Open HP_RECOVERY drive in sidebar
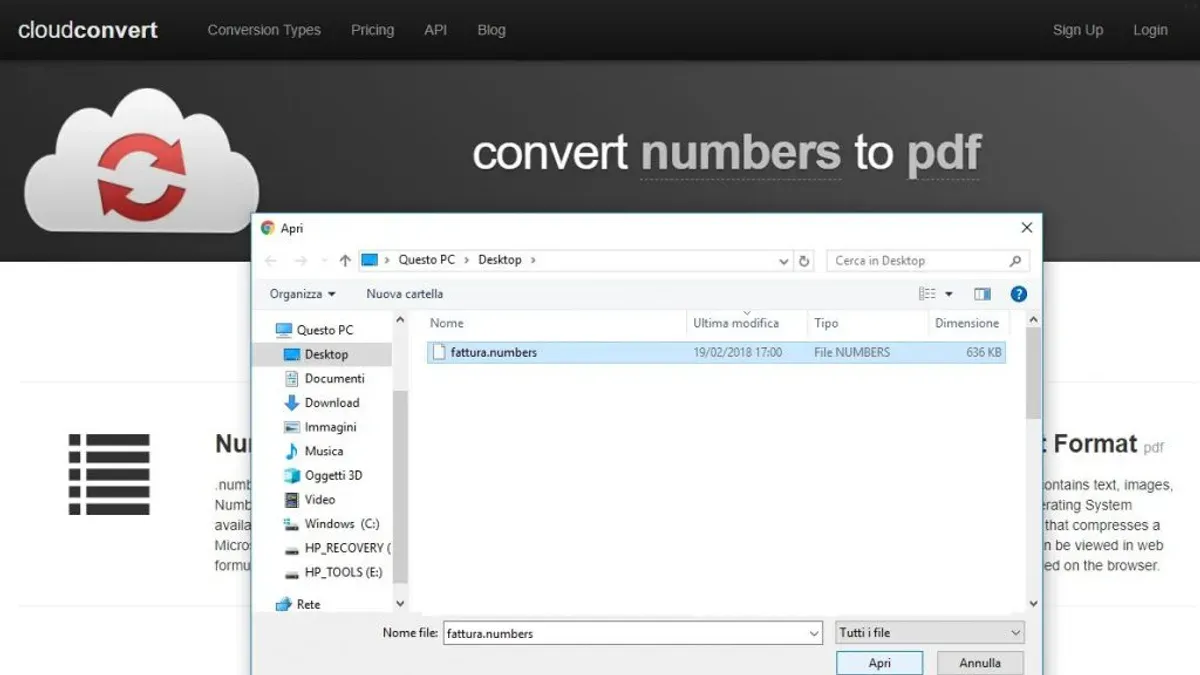The width and height of the screenshot is (1200, 675). coord(338,548)
